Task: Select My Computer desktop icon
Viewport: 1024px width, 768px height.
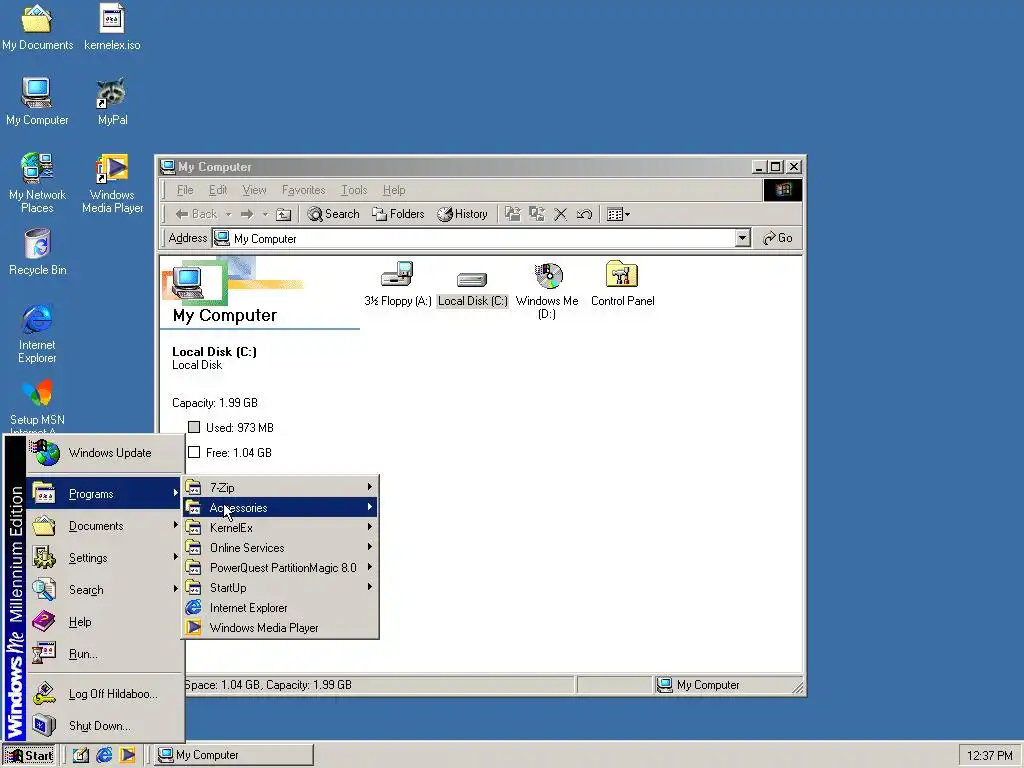Action: click(x=37, y=101)
